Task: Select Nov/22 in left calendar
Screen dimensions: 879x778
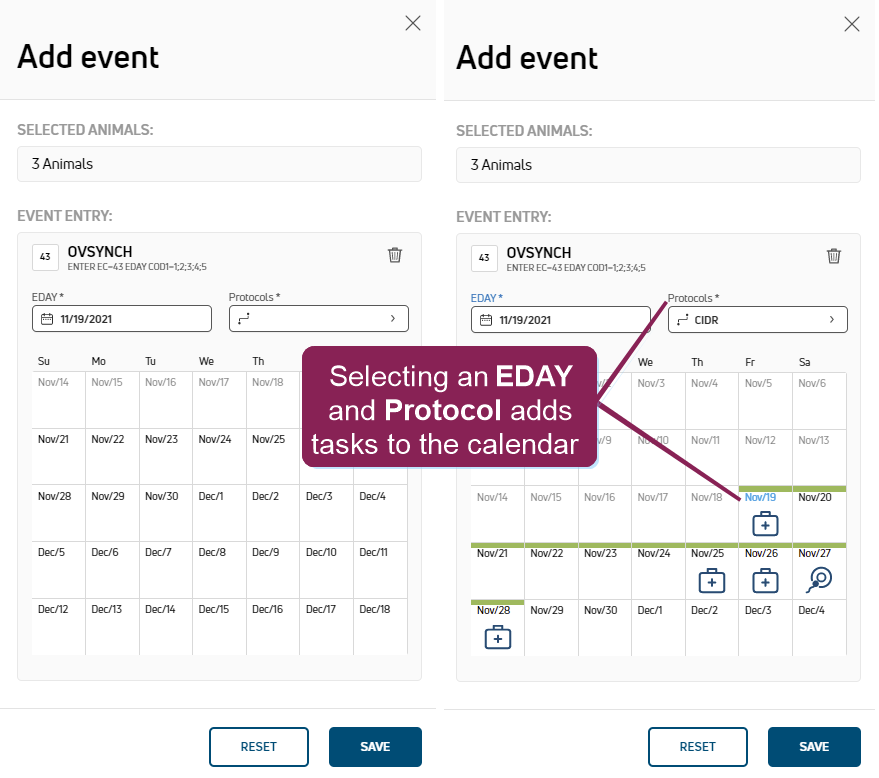Action: click(x=111, y=457)
